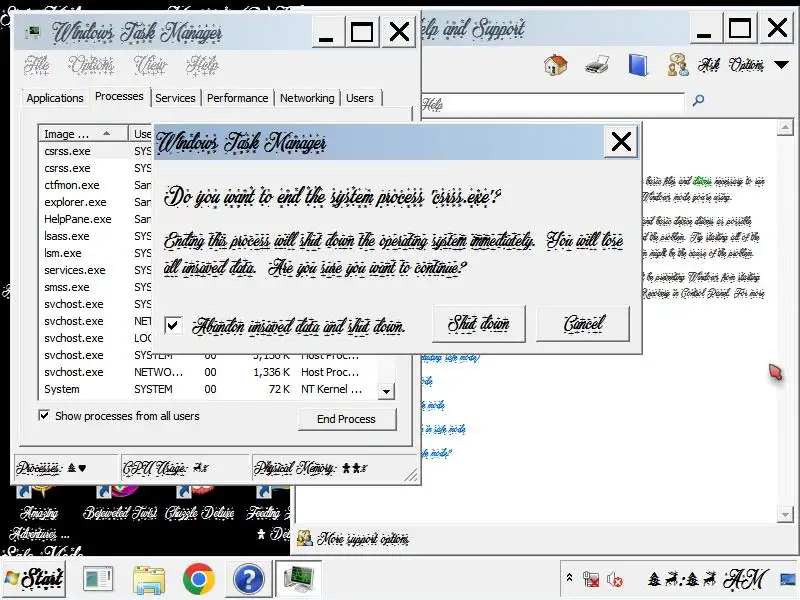Toggle Show processes from all users
Image resolution: width=800 pixels, height=600 pixels.
[x=44, y=415]
